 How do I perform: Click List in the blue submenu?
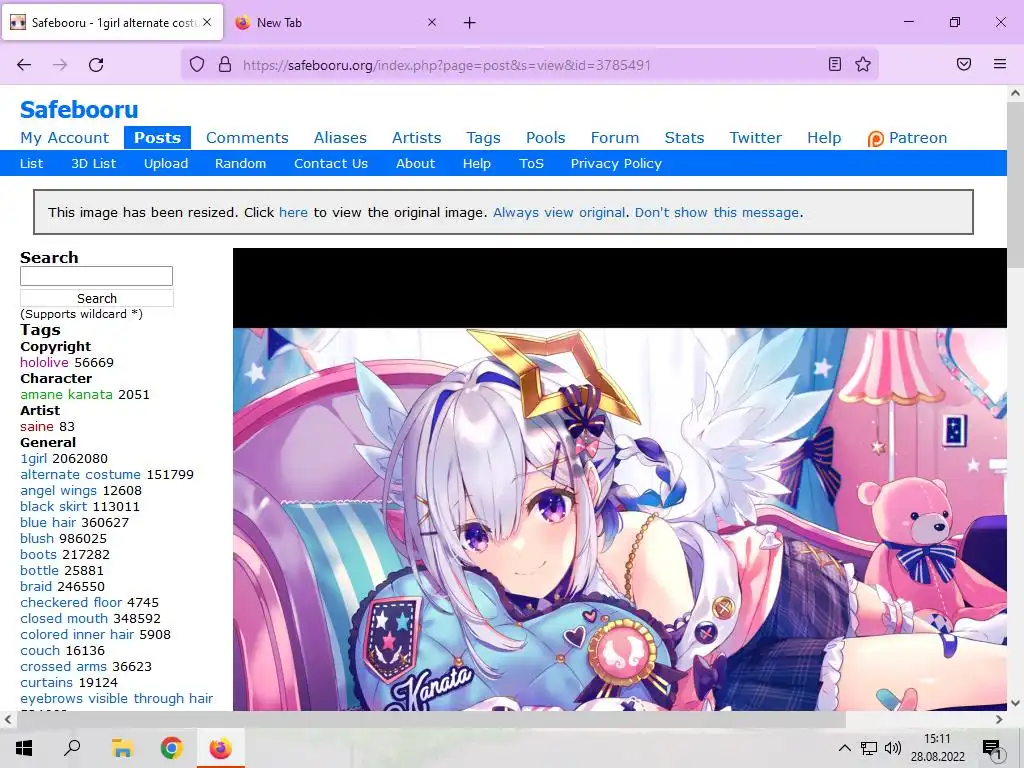[31, 164]
